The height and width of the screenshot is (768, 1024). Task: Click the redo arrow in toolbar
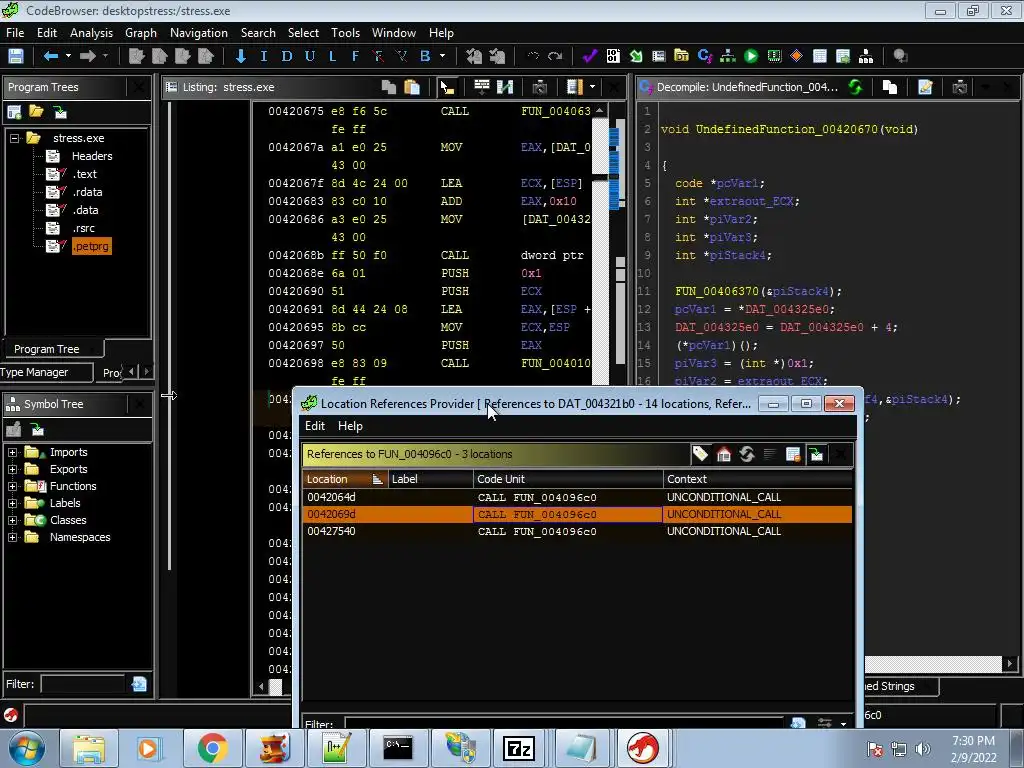(555, 56)
